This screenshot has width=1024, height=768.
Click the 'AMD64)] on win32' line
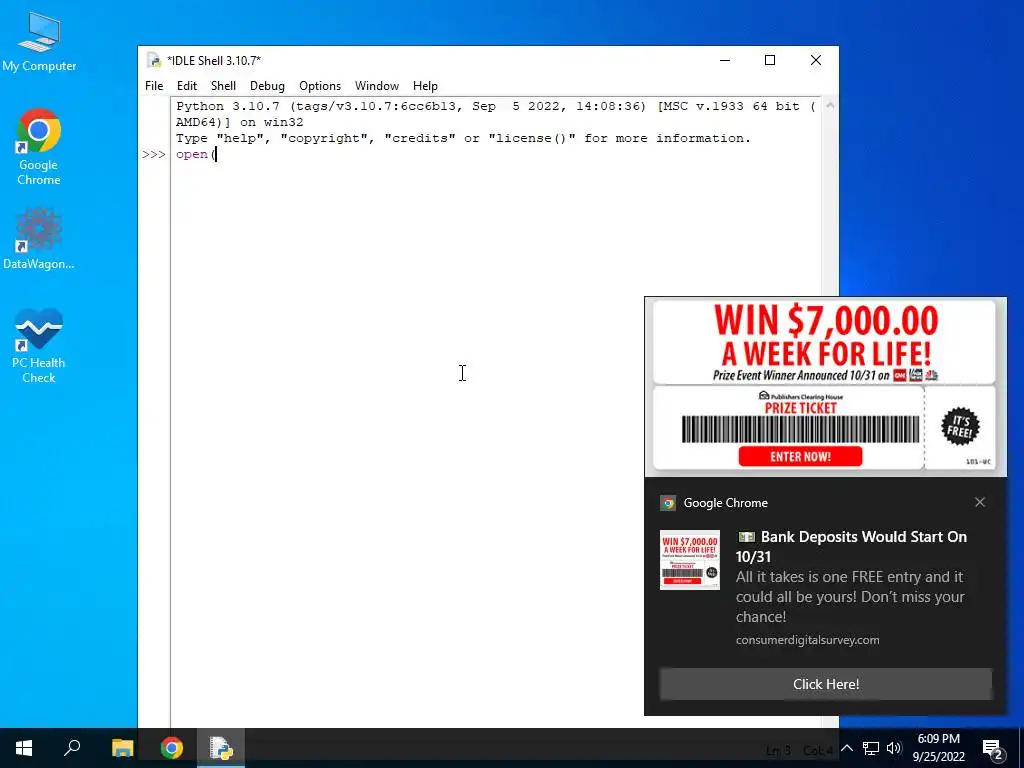(x=240, y=122)
